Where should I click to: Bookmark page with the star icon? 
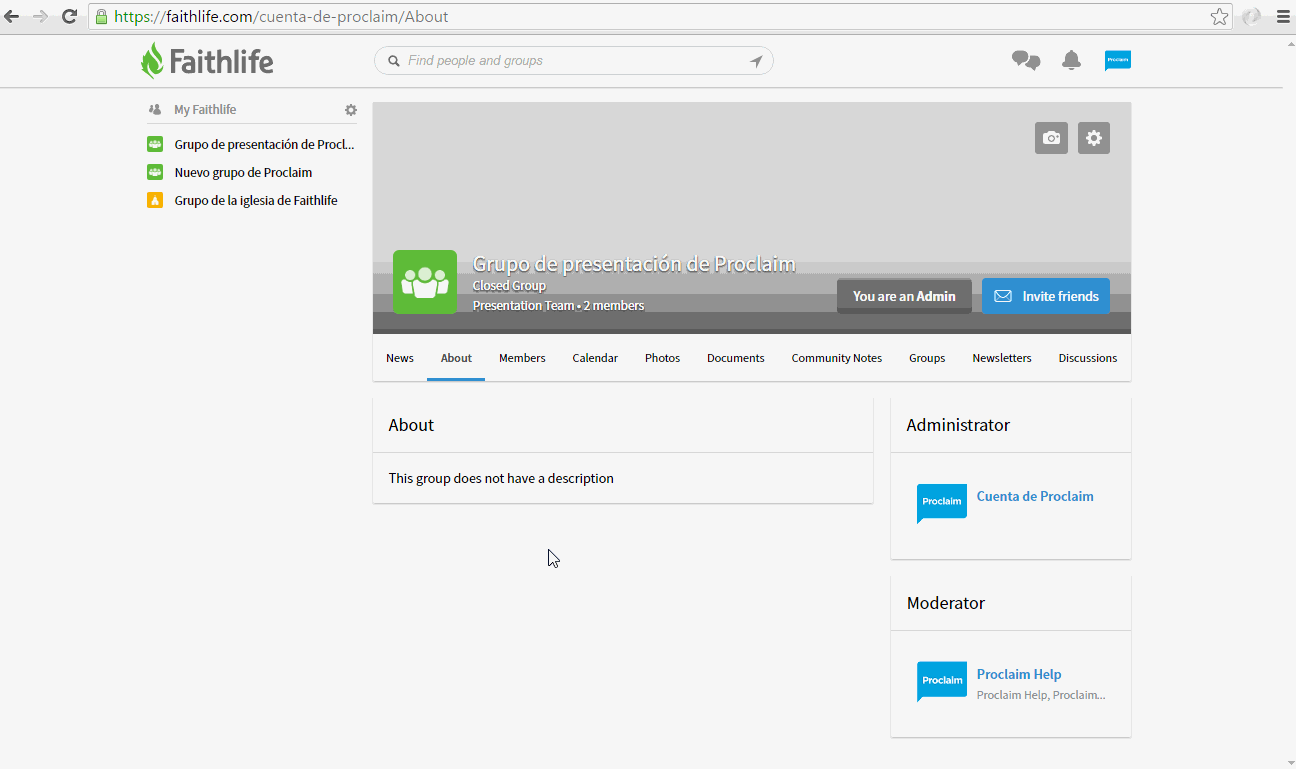1219,17
